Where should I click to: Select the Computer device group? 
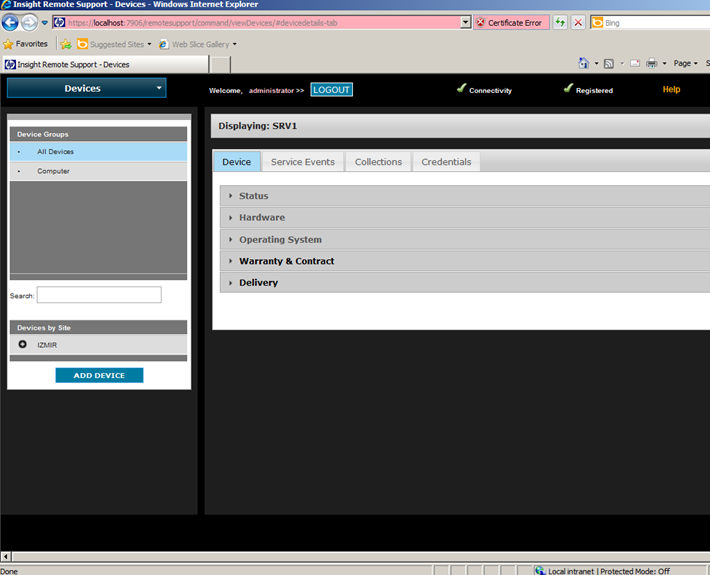click(x=53, y=171)
